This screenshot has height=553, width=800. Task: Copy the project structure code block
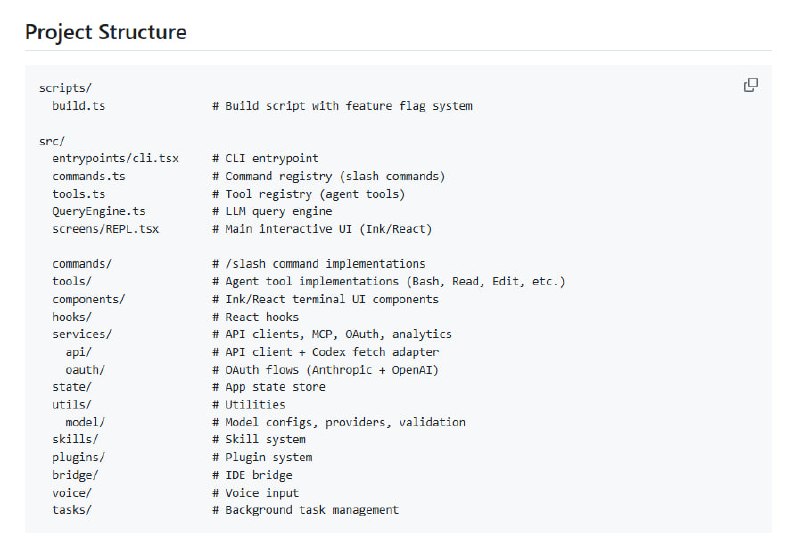751,85
